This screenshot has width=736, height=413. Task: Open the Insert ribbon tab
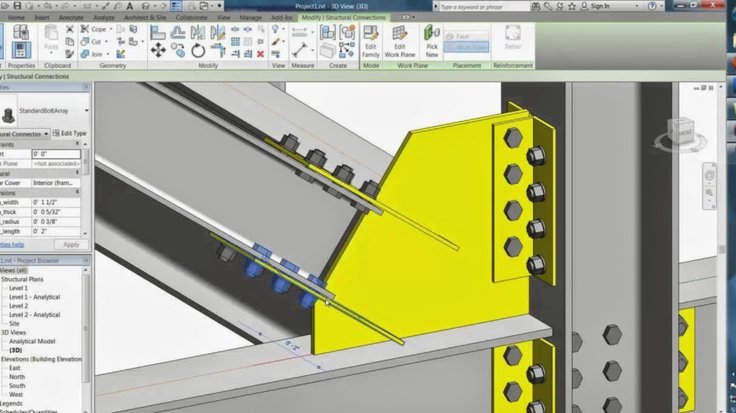click(x=42, y=17)
